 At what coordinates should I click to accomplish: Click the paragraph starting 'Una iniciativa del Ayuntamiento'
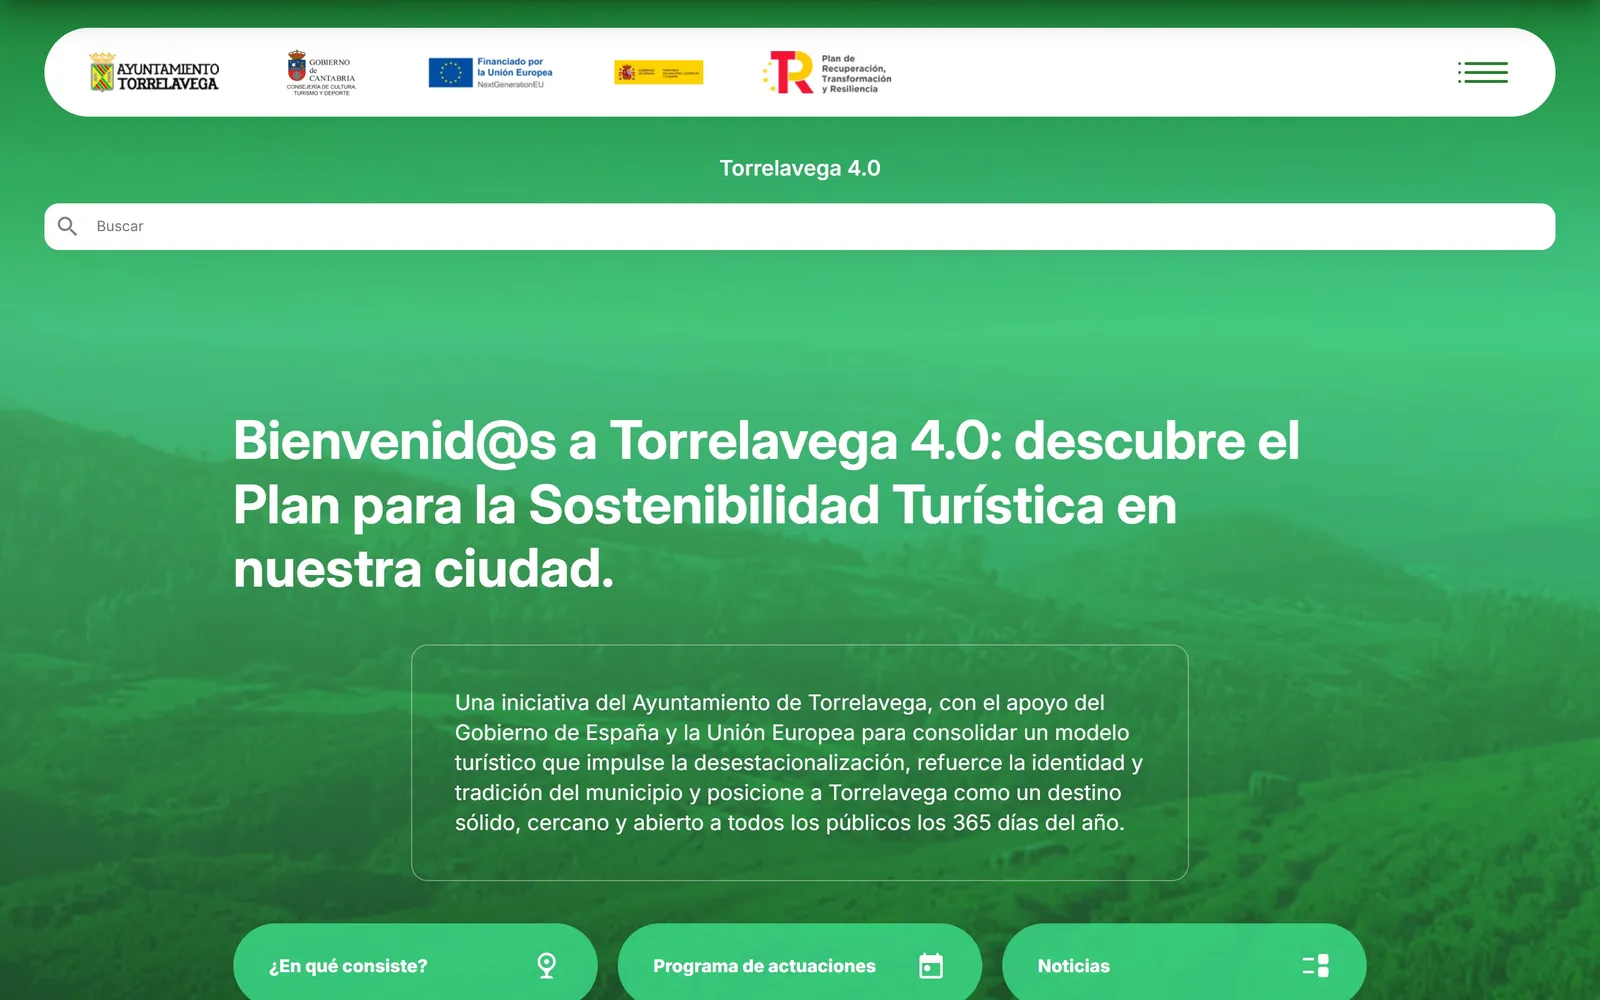click(799, 762)
